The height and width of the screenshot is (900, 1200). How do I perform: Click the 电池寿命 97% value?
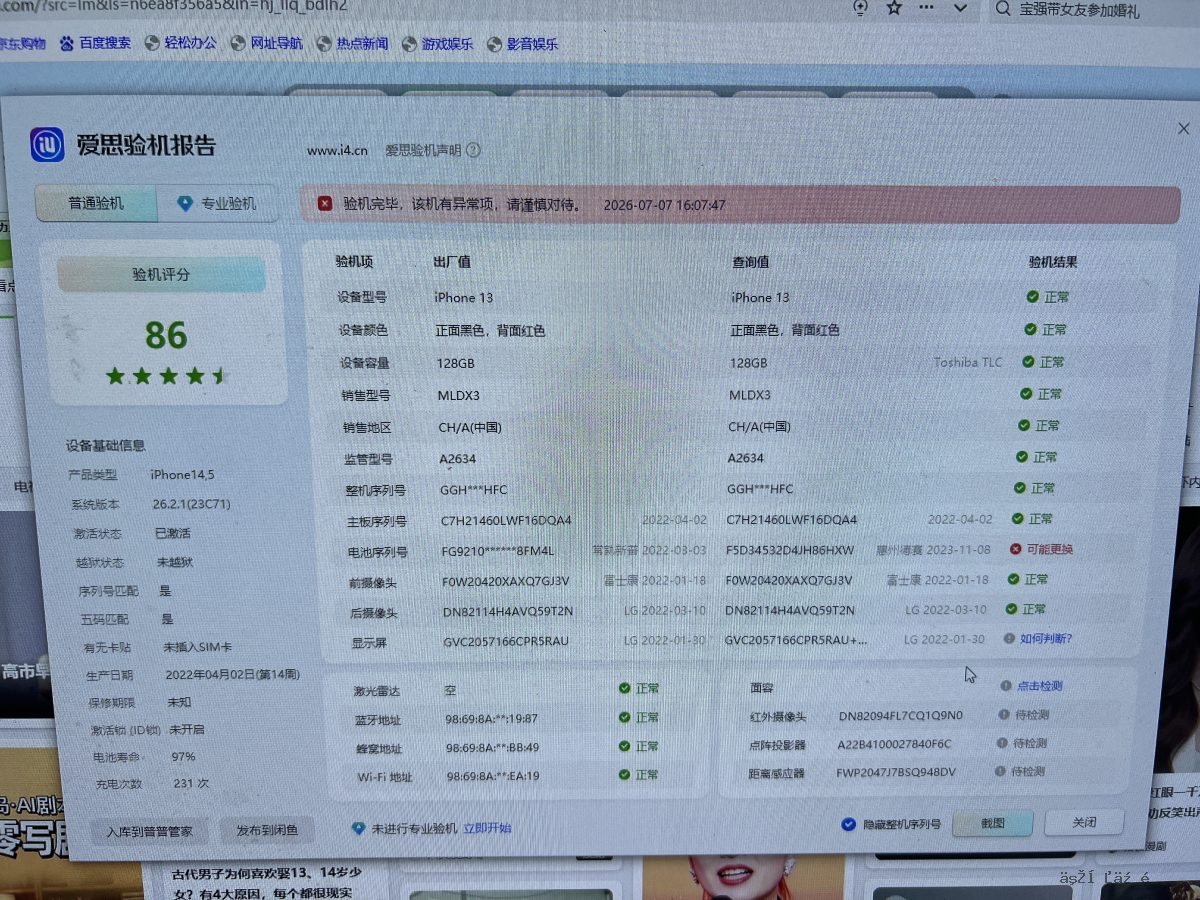[x=184, y=757]
